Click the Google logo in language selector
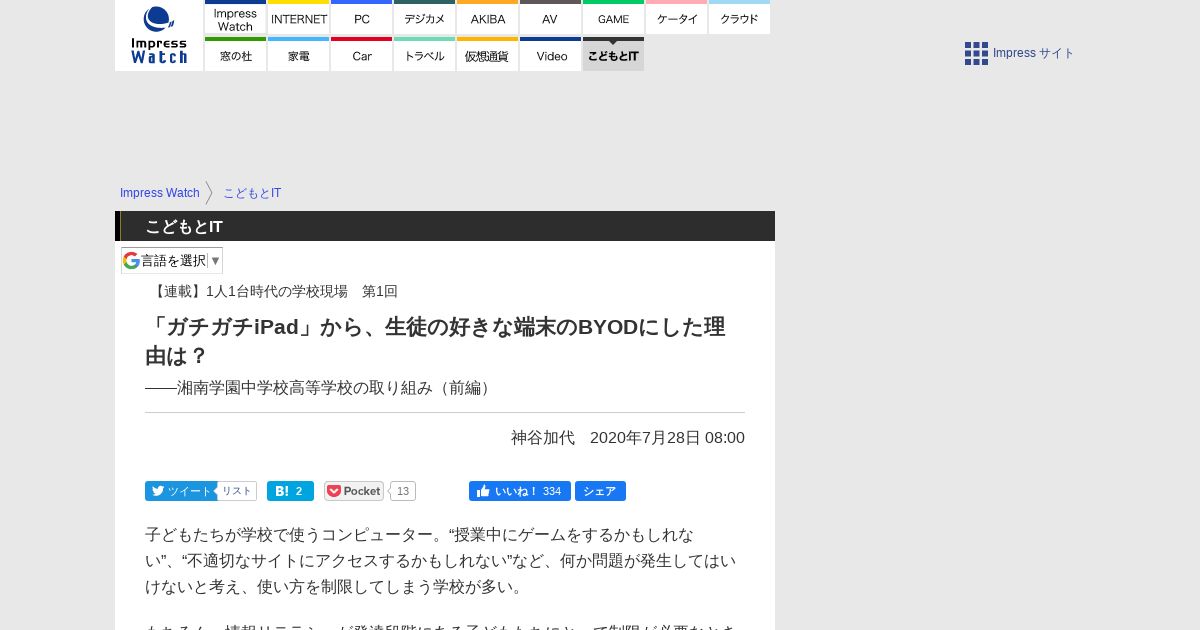The height and width of the screenshot is (630, 1200). pyautogui.click(x=131, y=261)
